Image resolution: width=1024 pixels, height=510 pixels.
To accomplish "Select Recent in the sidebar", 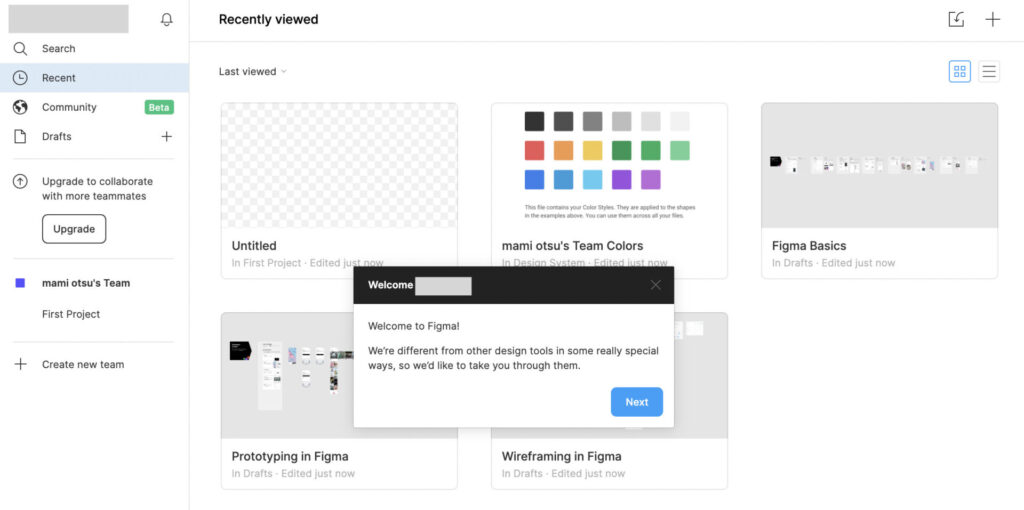I will tap(94, 78).
